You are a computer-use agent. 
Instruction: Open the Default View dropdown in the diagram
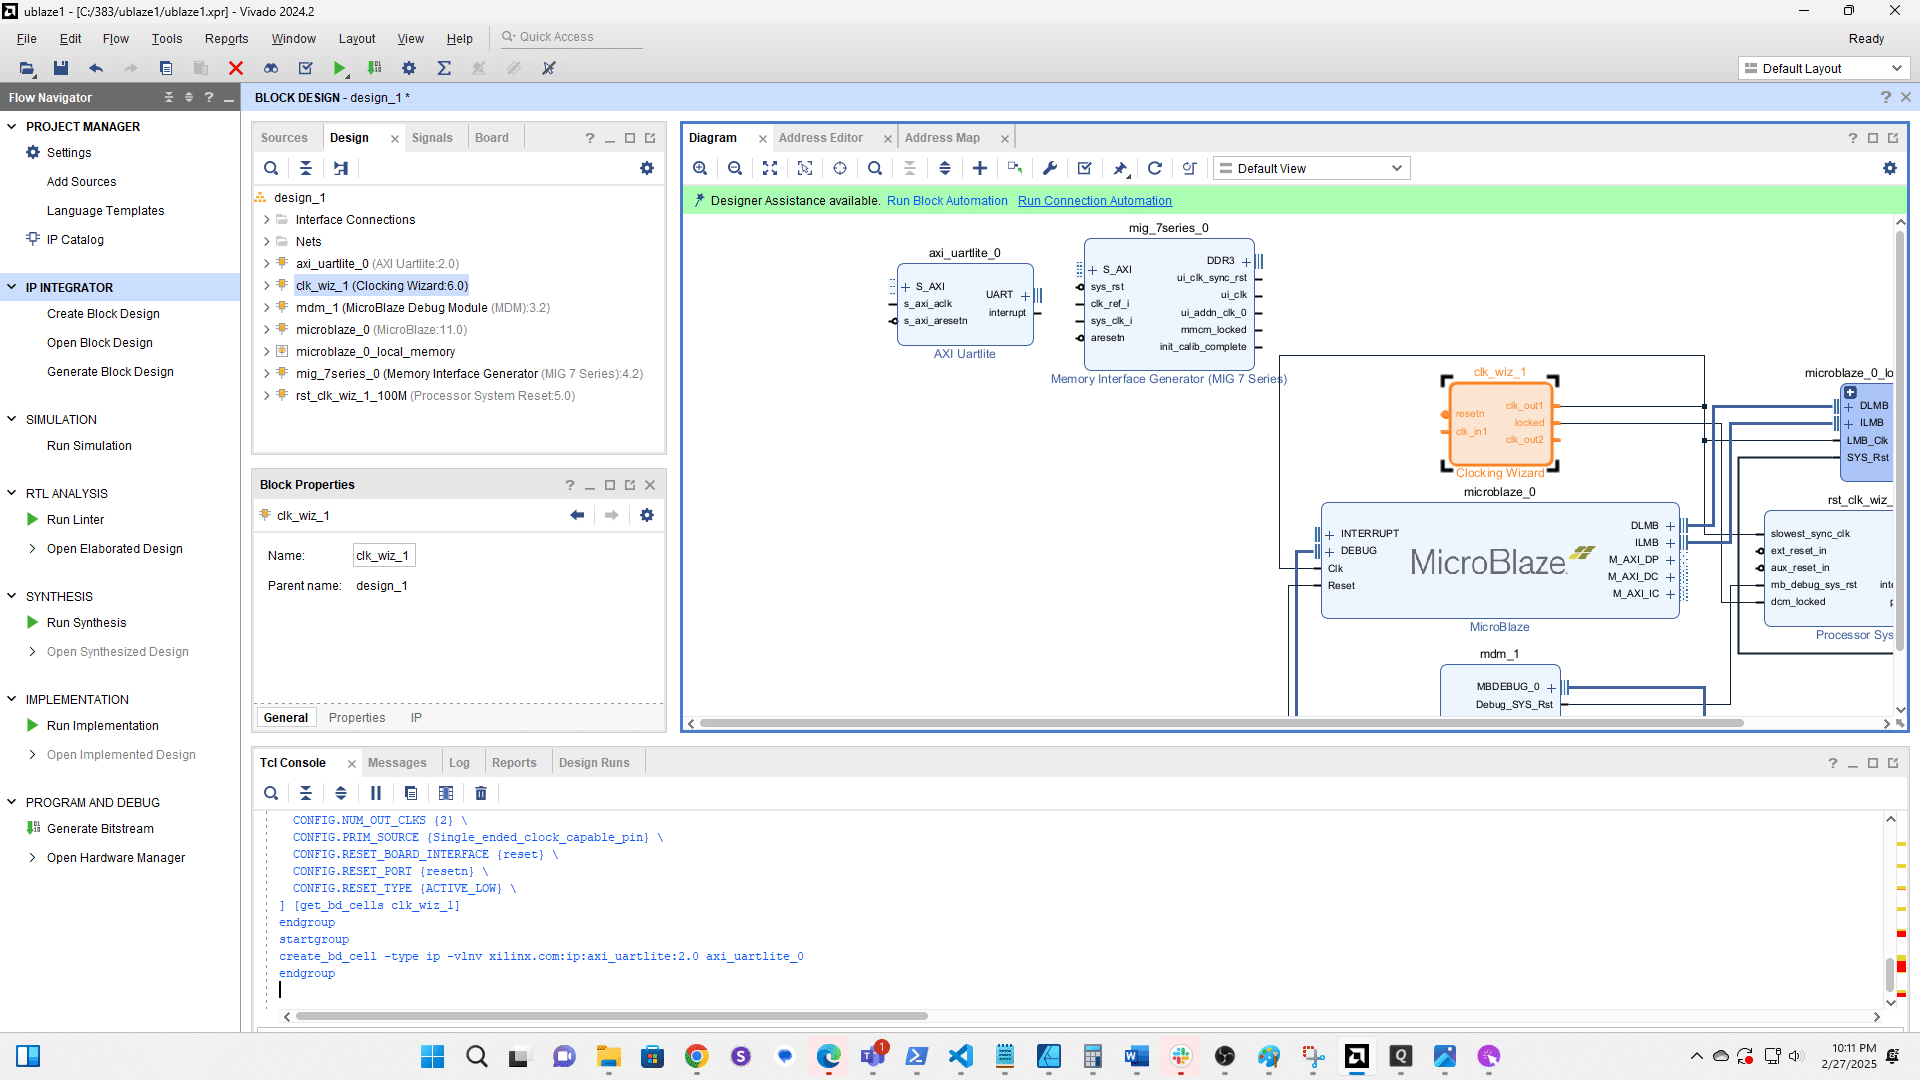tap(1310, 168)
